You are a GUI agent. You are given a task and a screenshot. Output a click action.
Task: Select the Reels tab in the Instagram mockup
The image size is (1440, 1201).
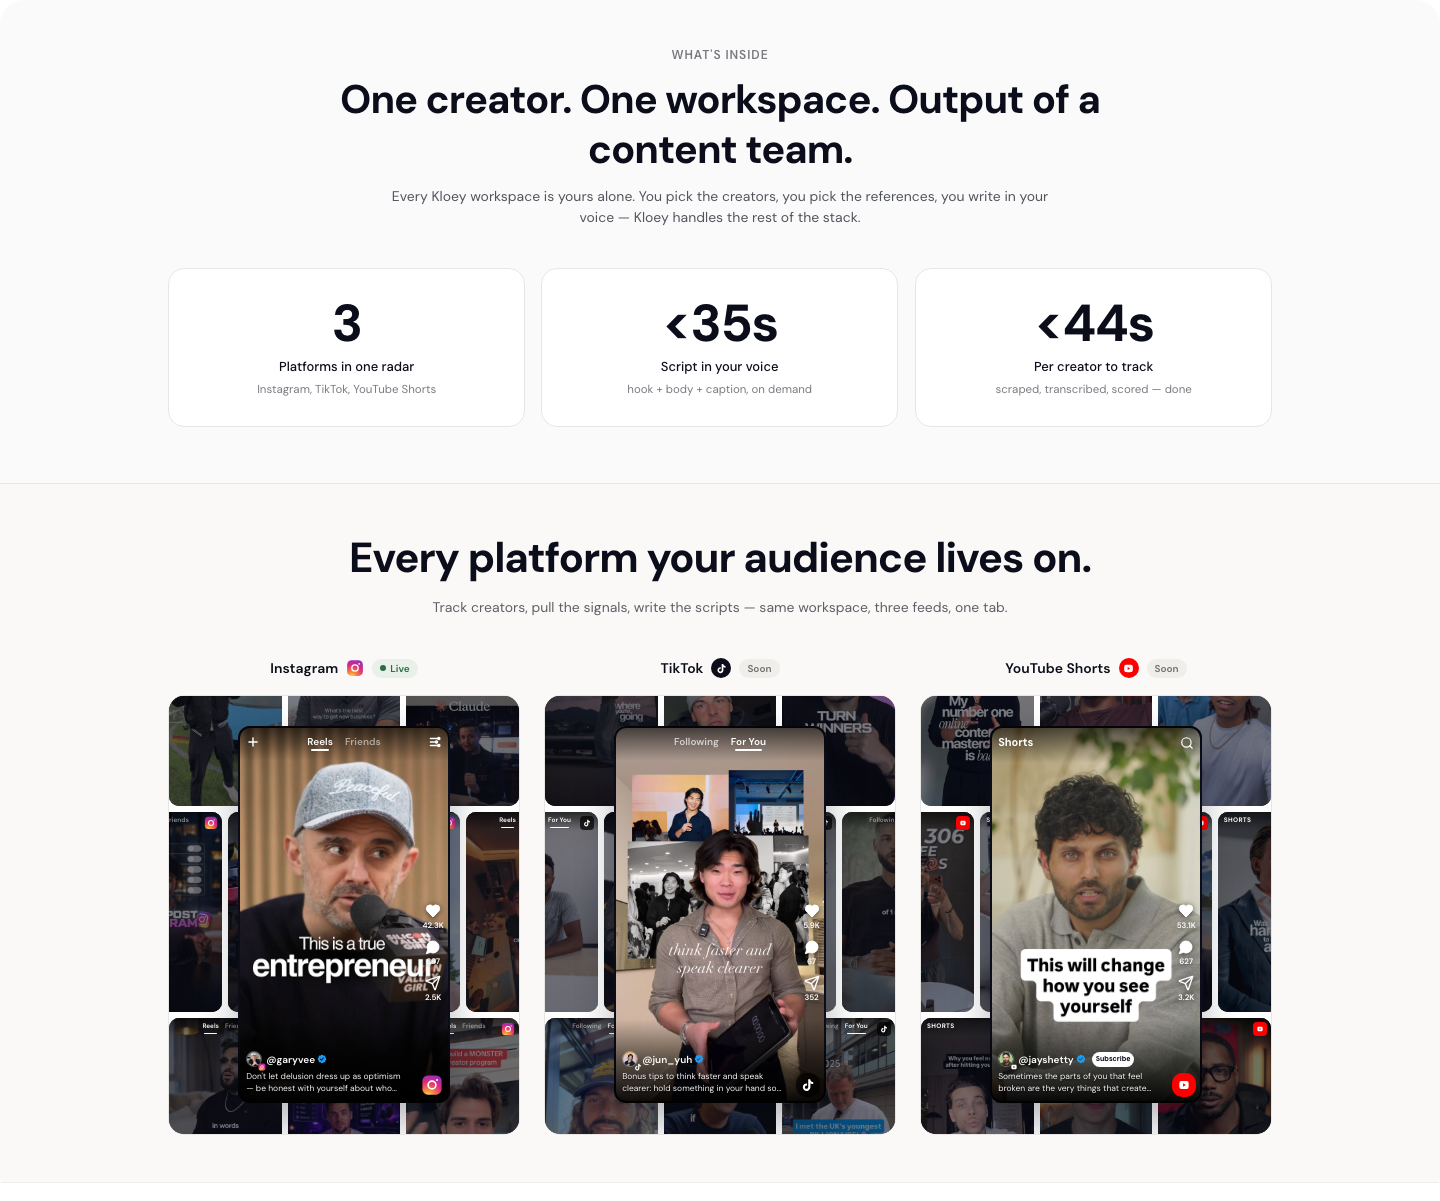coord(320,742)
